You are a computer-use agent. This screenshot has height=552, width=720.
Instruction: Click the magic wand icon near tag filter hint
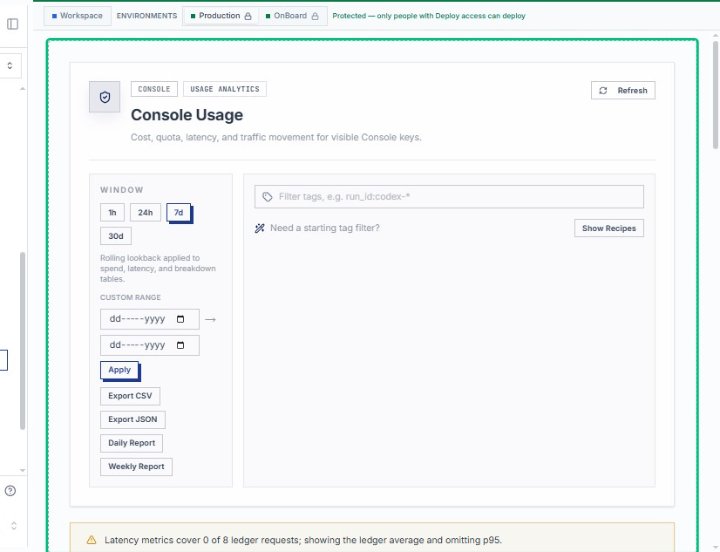coord(259,228)
